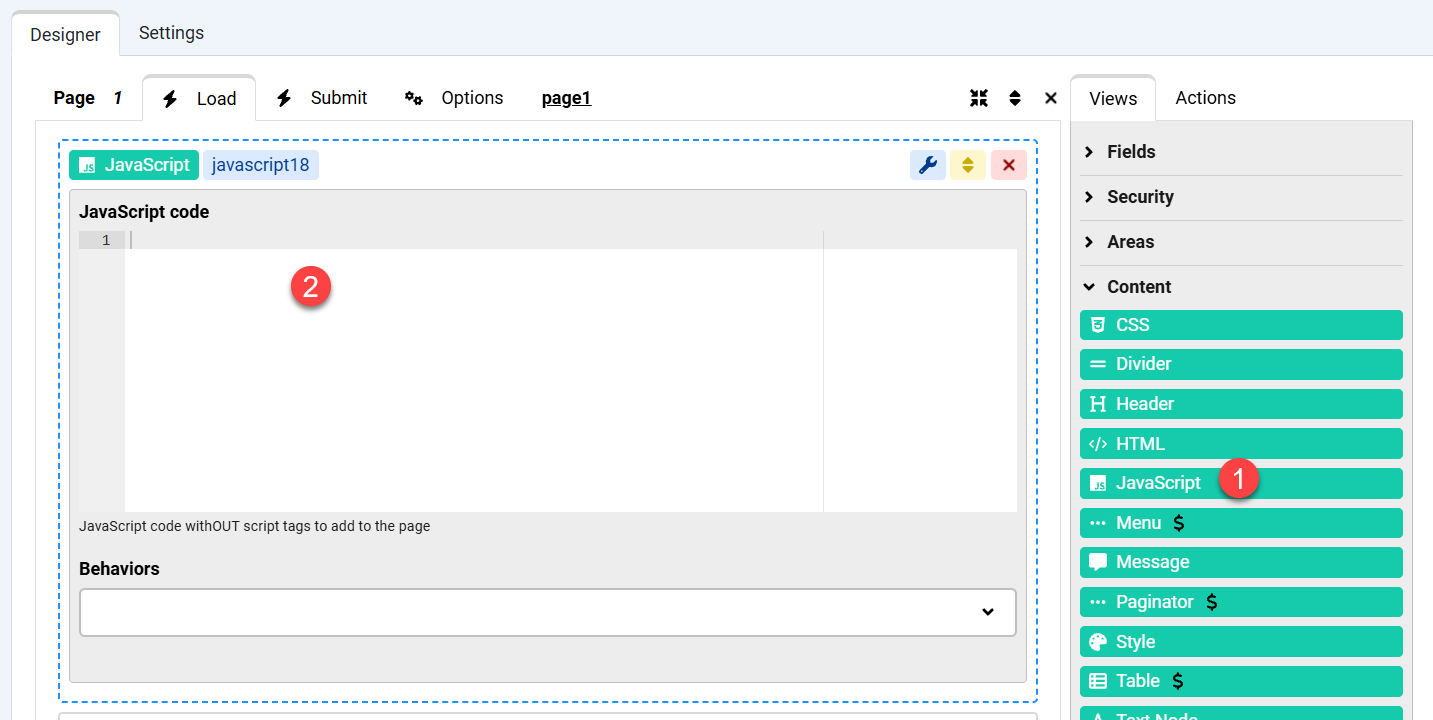Click the javascript18 name badge
1433x720 pixels.
coord(261,165)
